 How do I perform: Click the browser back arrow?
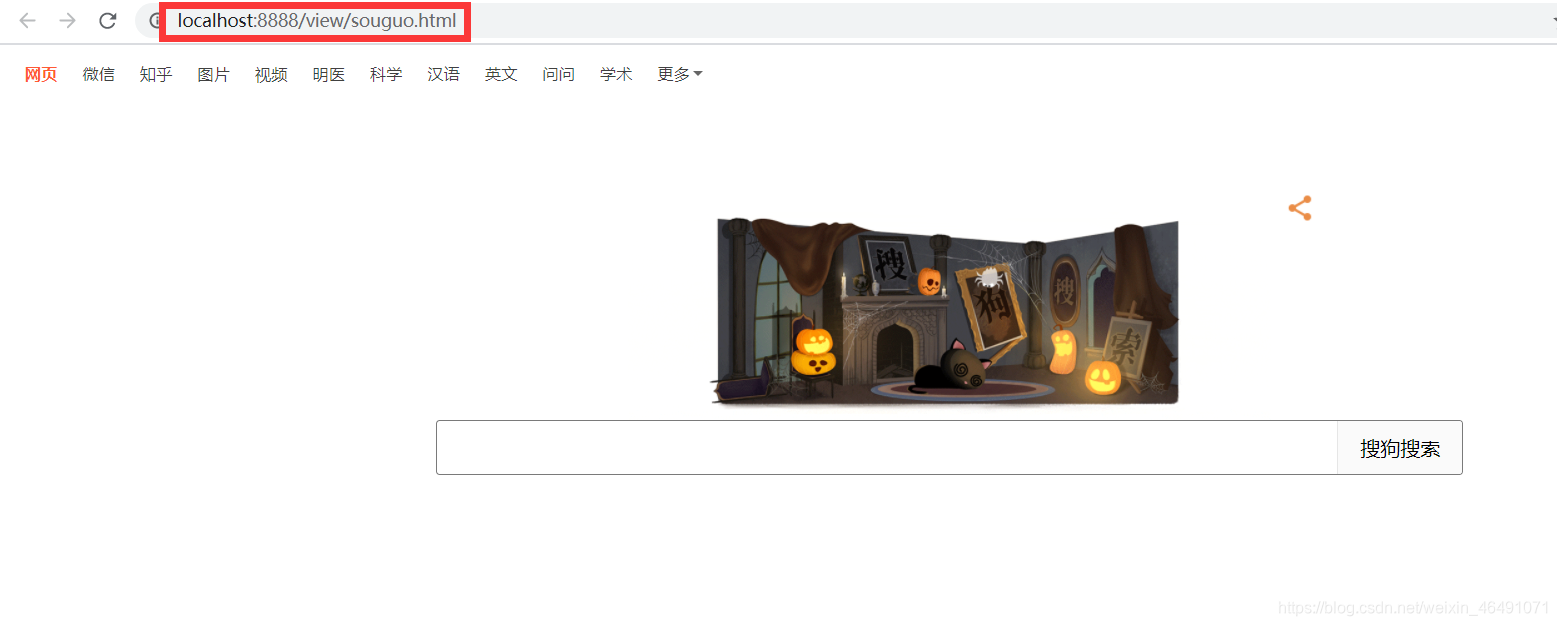point(27,21)
